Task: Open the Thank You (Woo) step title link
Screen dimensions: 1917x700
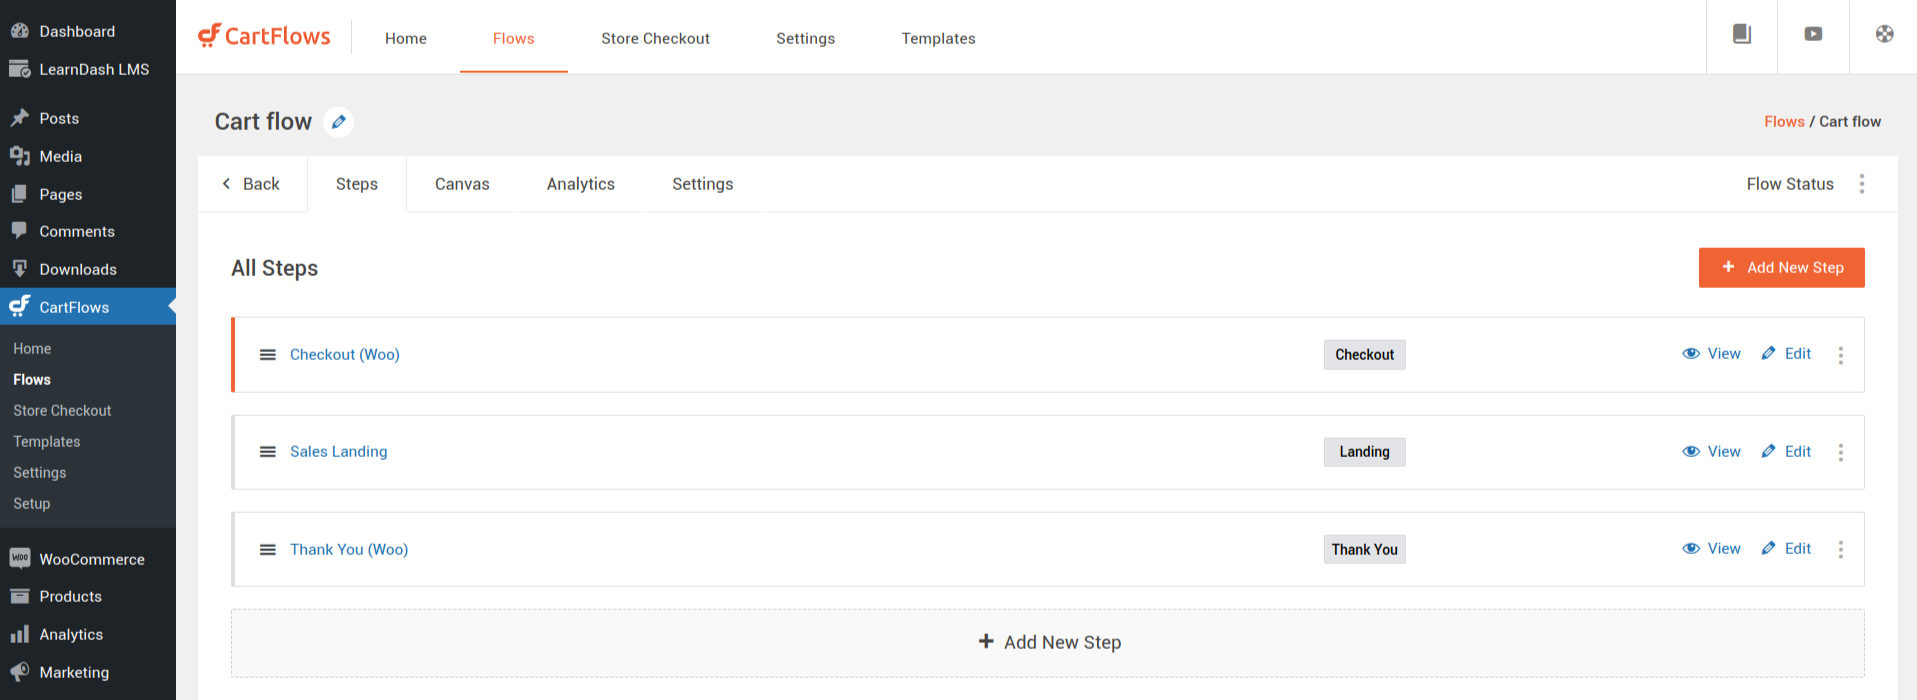Action: click(349, 550)
